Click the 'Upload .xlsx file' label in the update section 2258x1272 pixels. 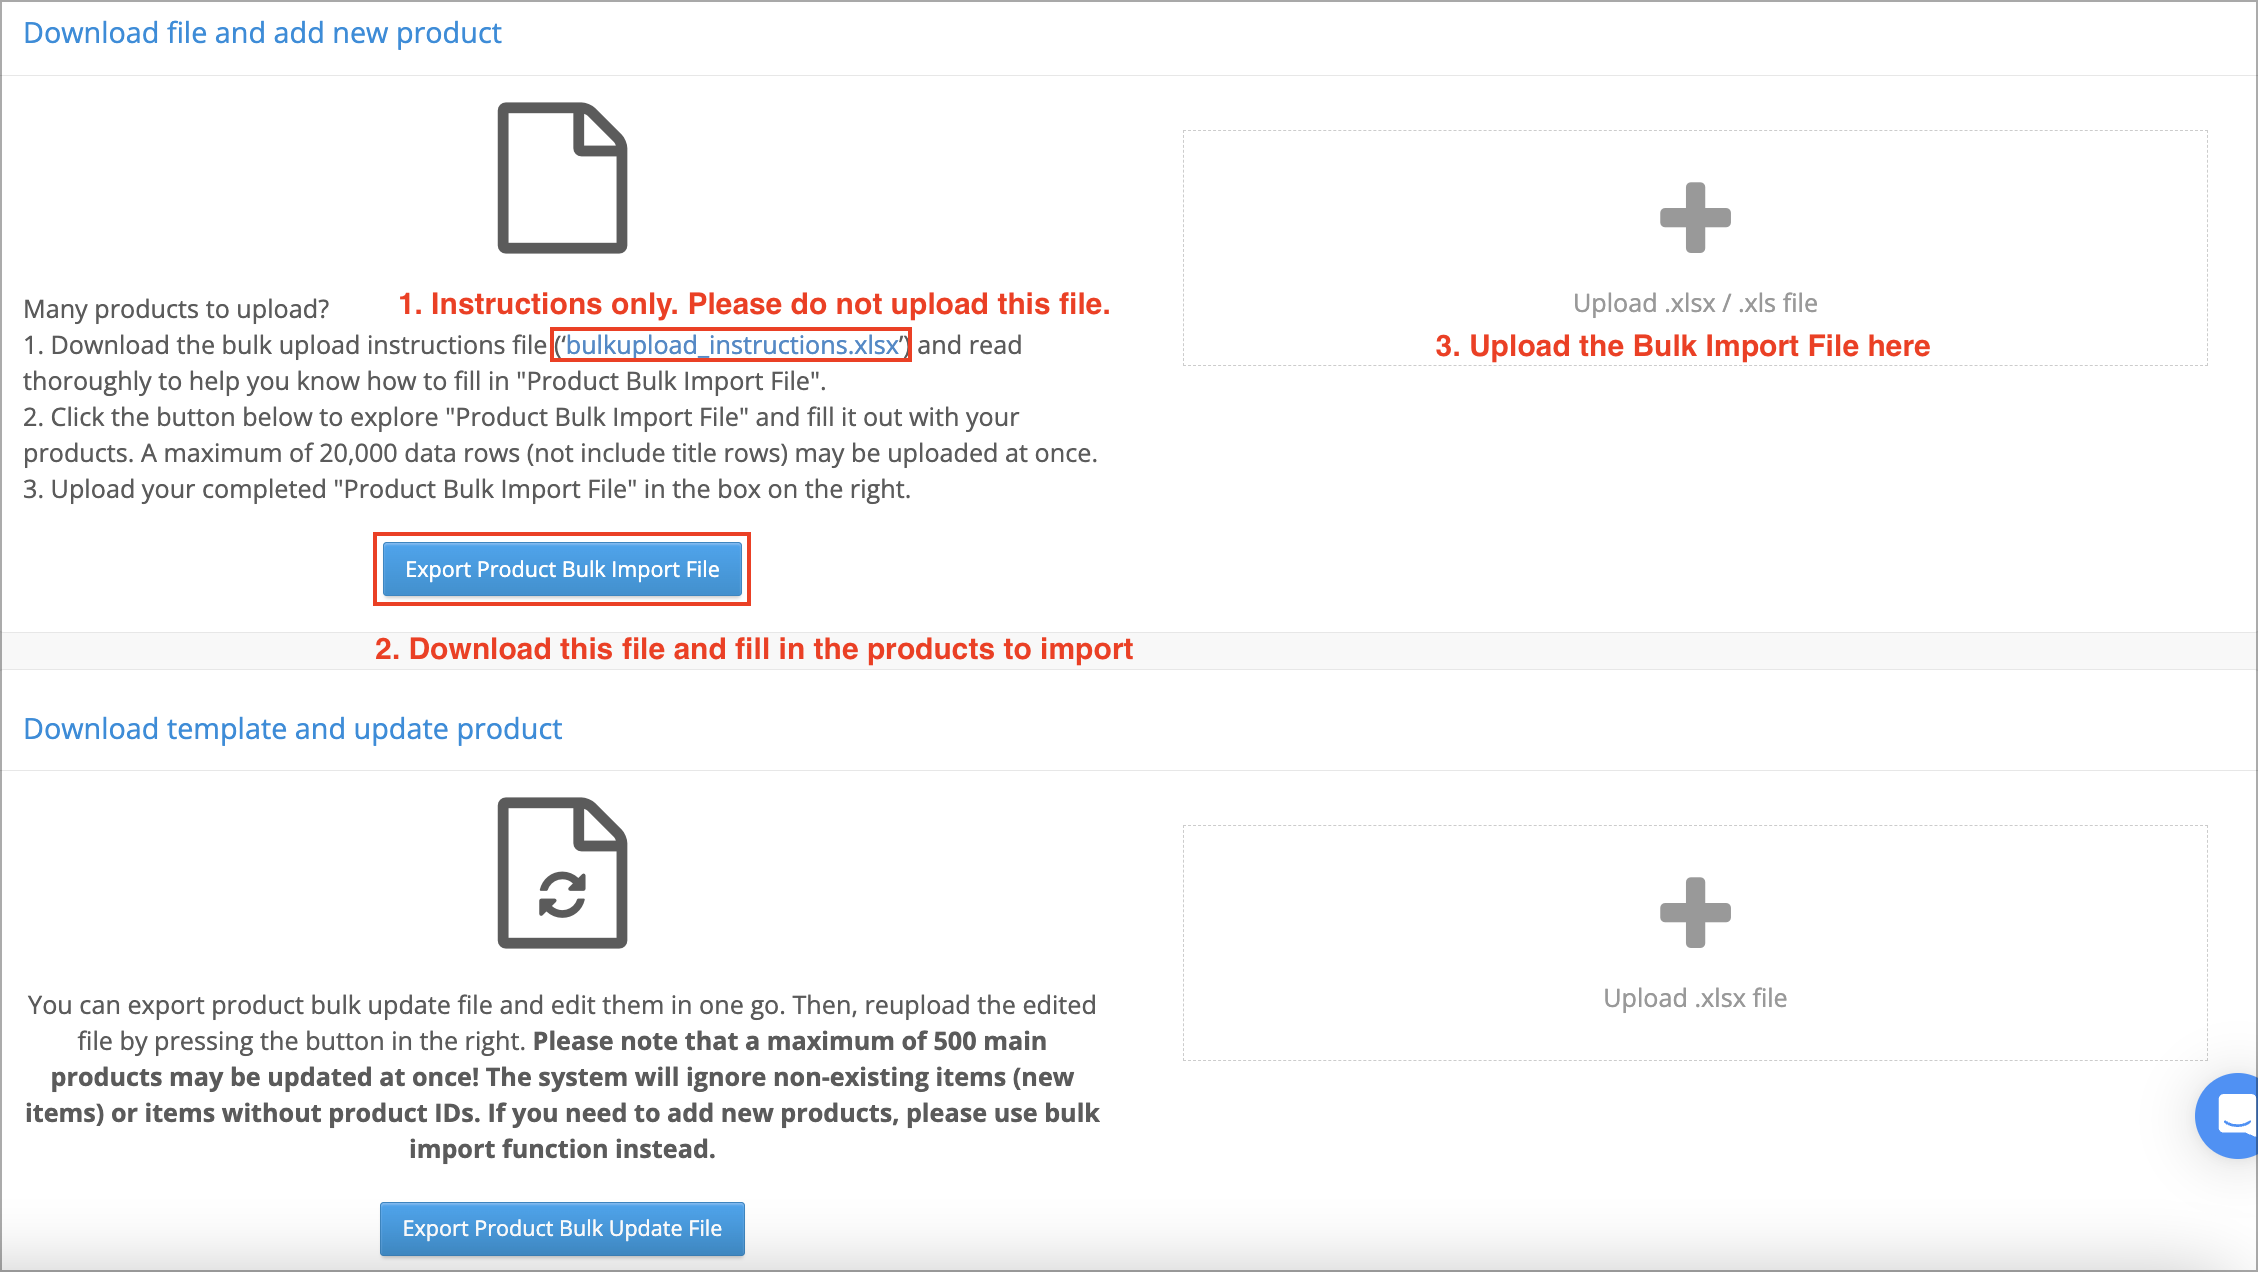point(1694,997)
